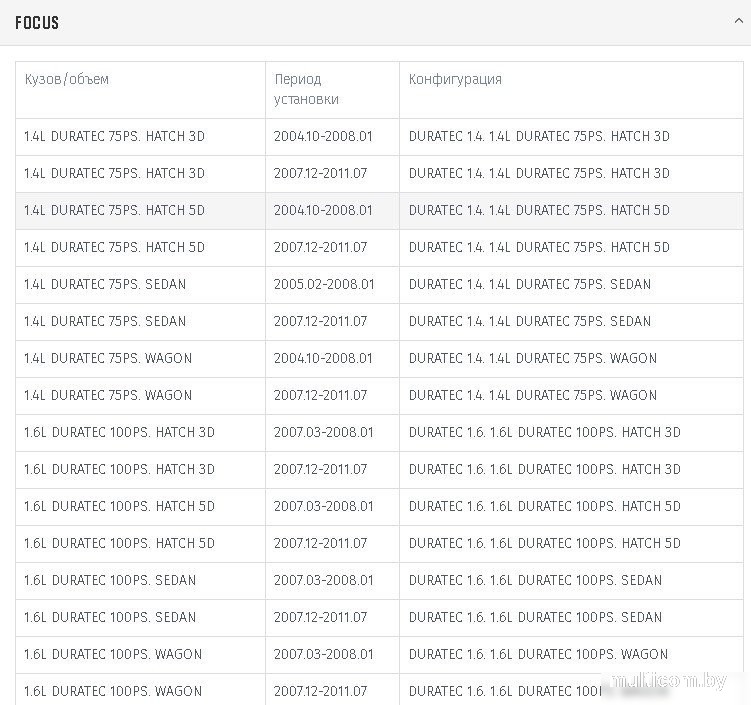The width and height of the screenshot is (751, 705).
Task: Select 1.6L HATCH 5D configuration for 2007.03-2008.01
Action: [544, 506]
